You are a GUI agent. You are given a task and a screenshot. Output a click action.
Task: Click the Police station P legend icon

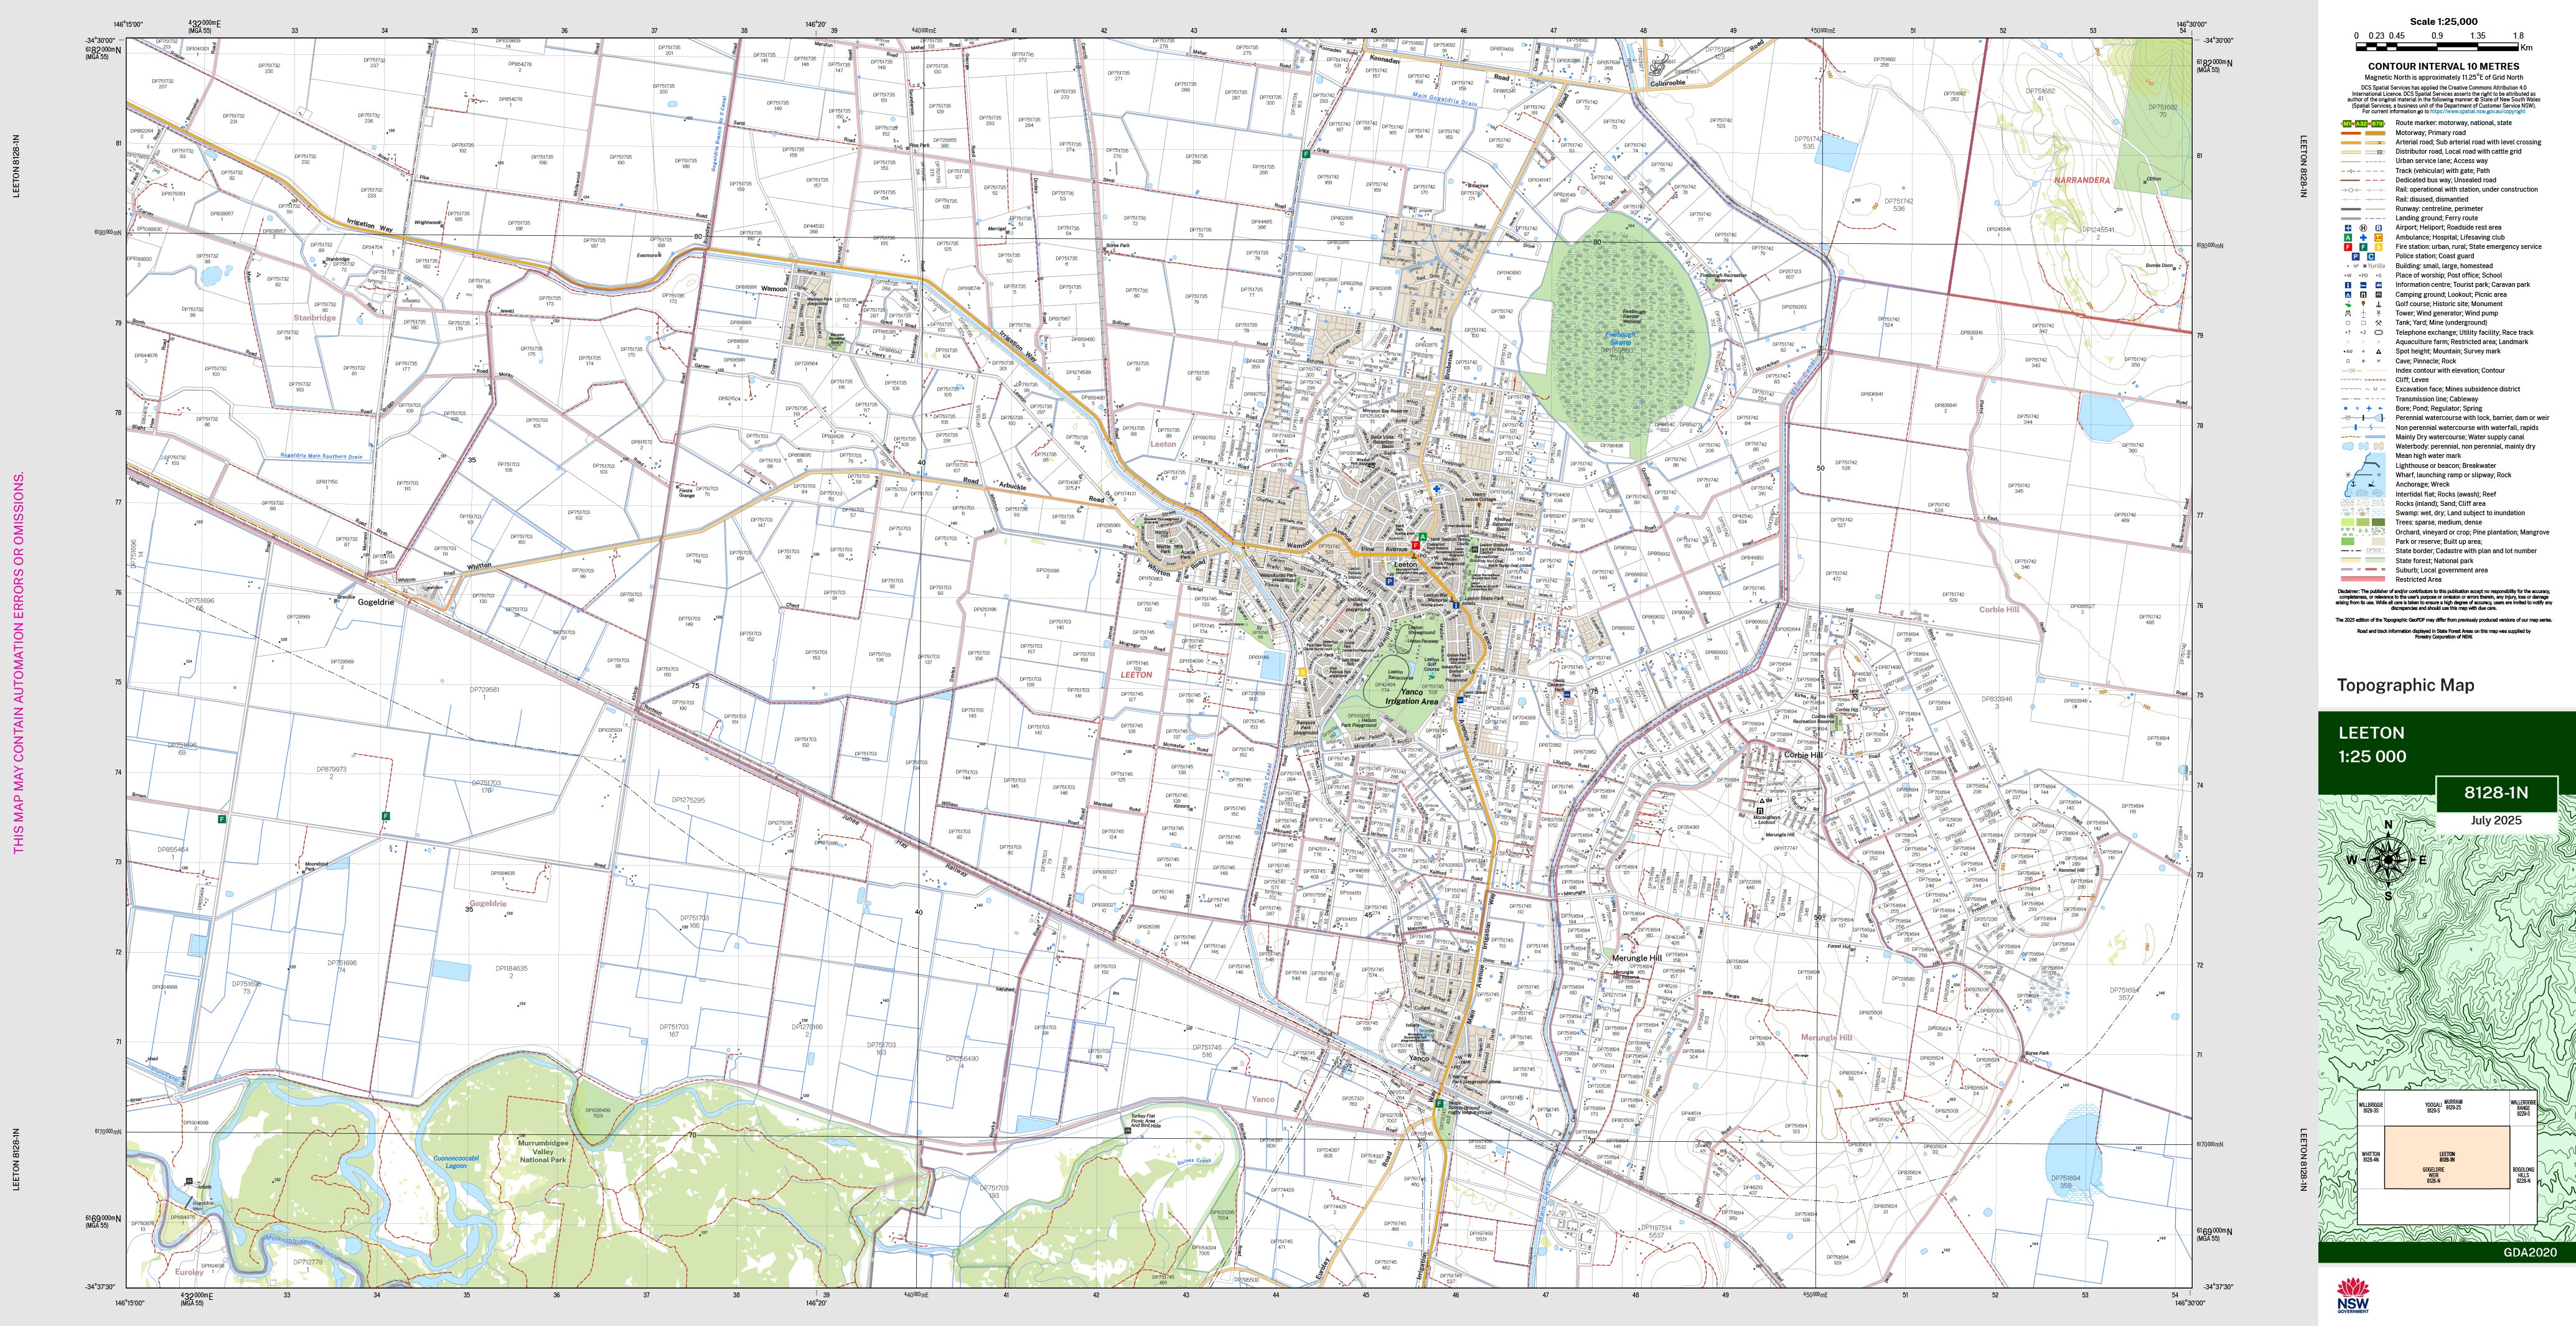point(2356,257)
